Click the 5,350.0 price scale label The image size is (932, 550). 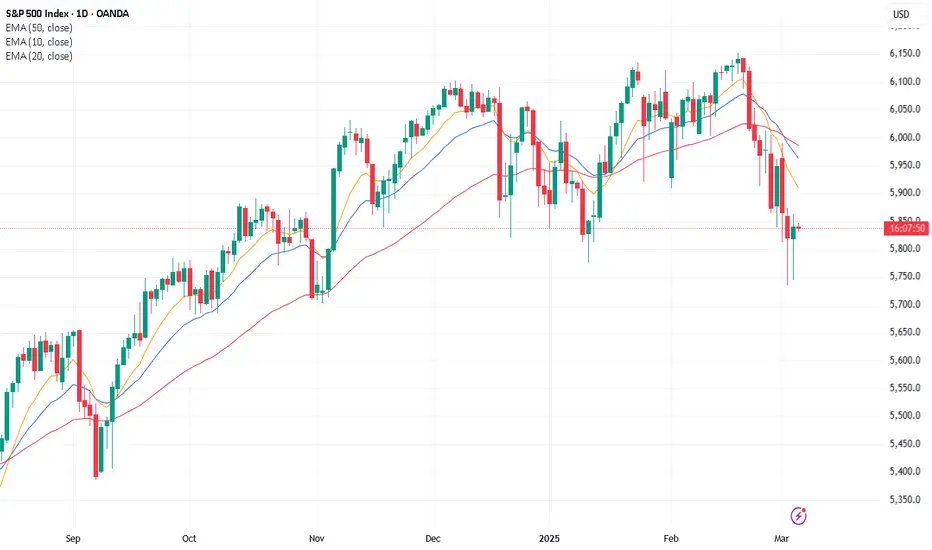click(x=905, y=499)
